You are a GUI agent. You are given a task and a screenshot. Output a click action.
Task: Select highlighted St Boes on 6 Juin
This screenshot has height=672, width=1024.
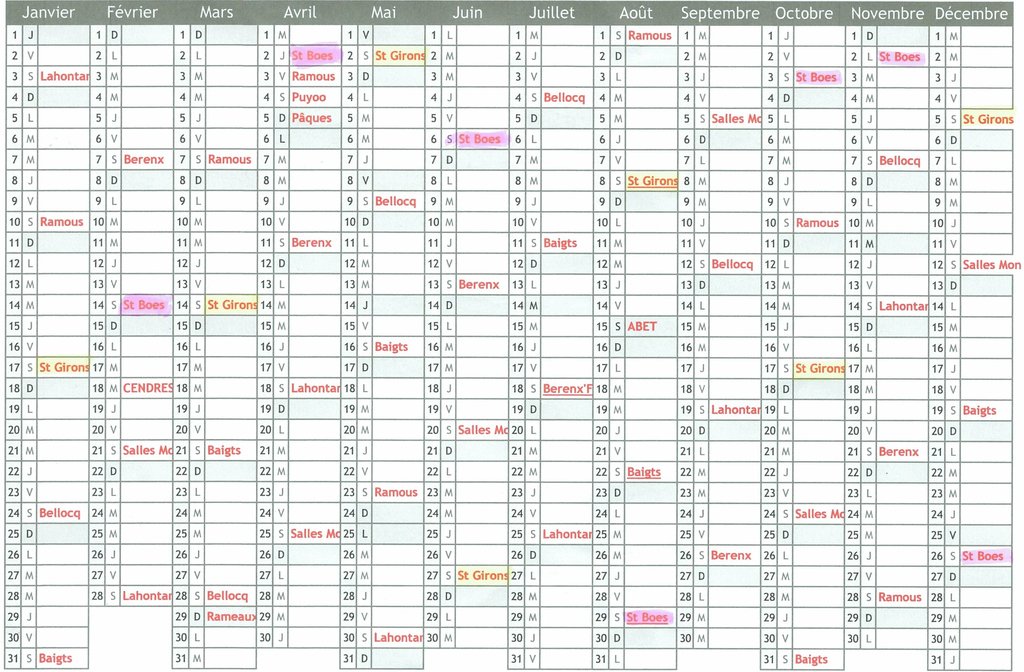(480, 139)
